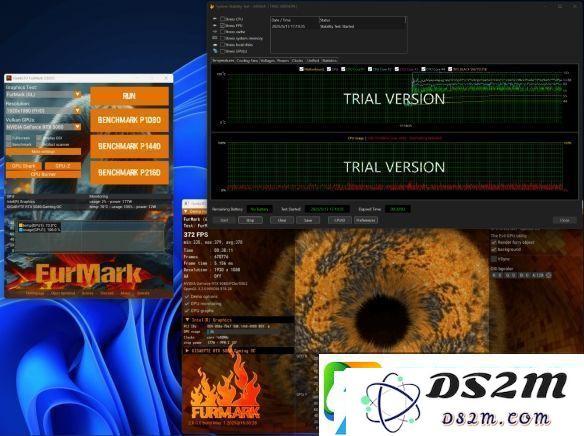The height and width of the screenshot is (436, 584).
Task: Enable the Stress cache checkbox
Action: click(222, 32)
